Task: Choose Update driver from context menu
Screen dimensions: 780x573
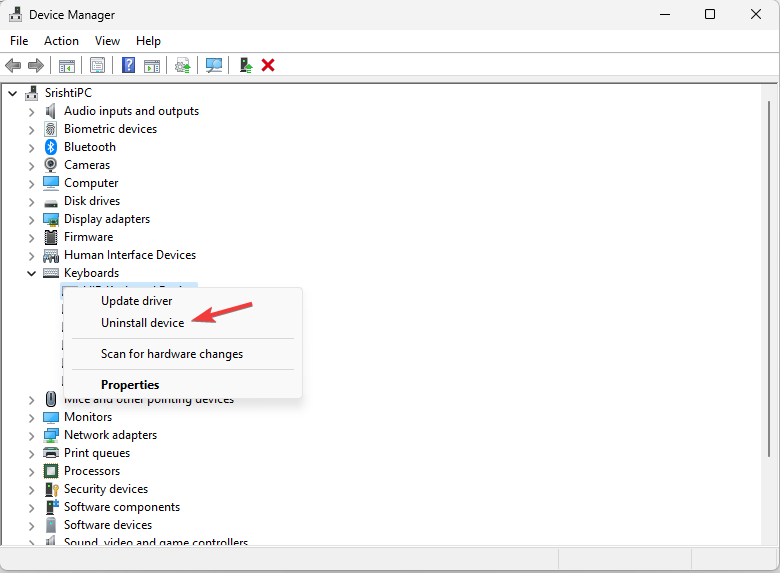Action: (136, 301)
